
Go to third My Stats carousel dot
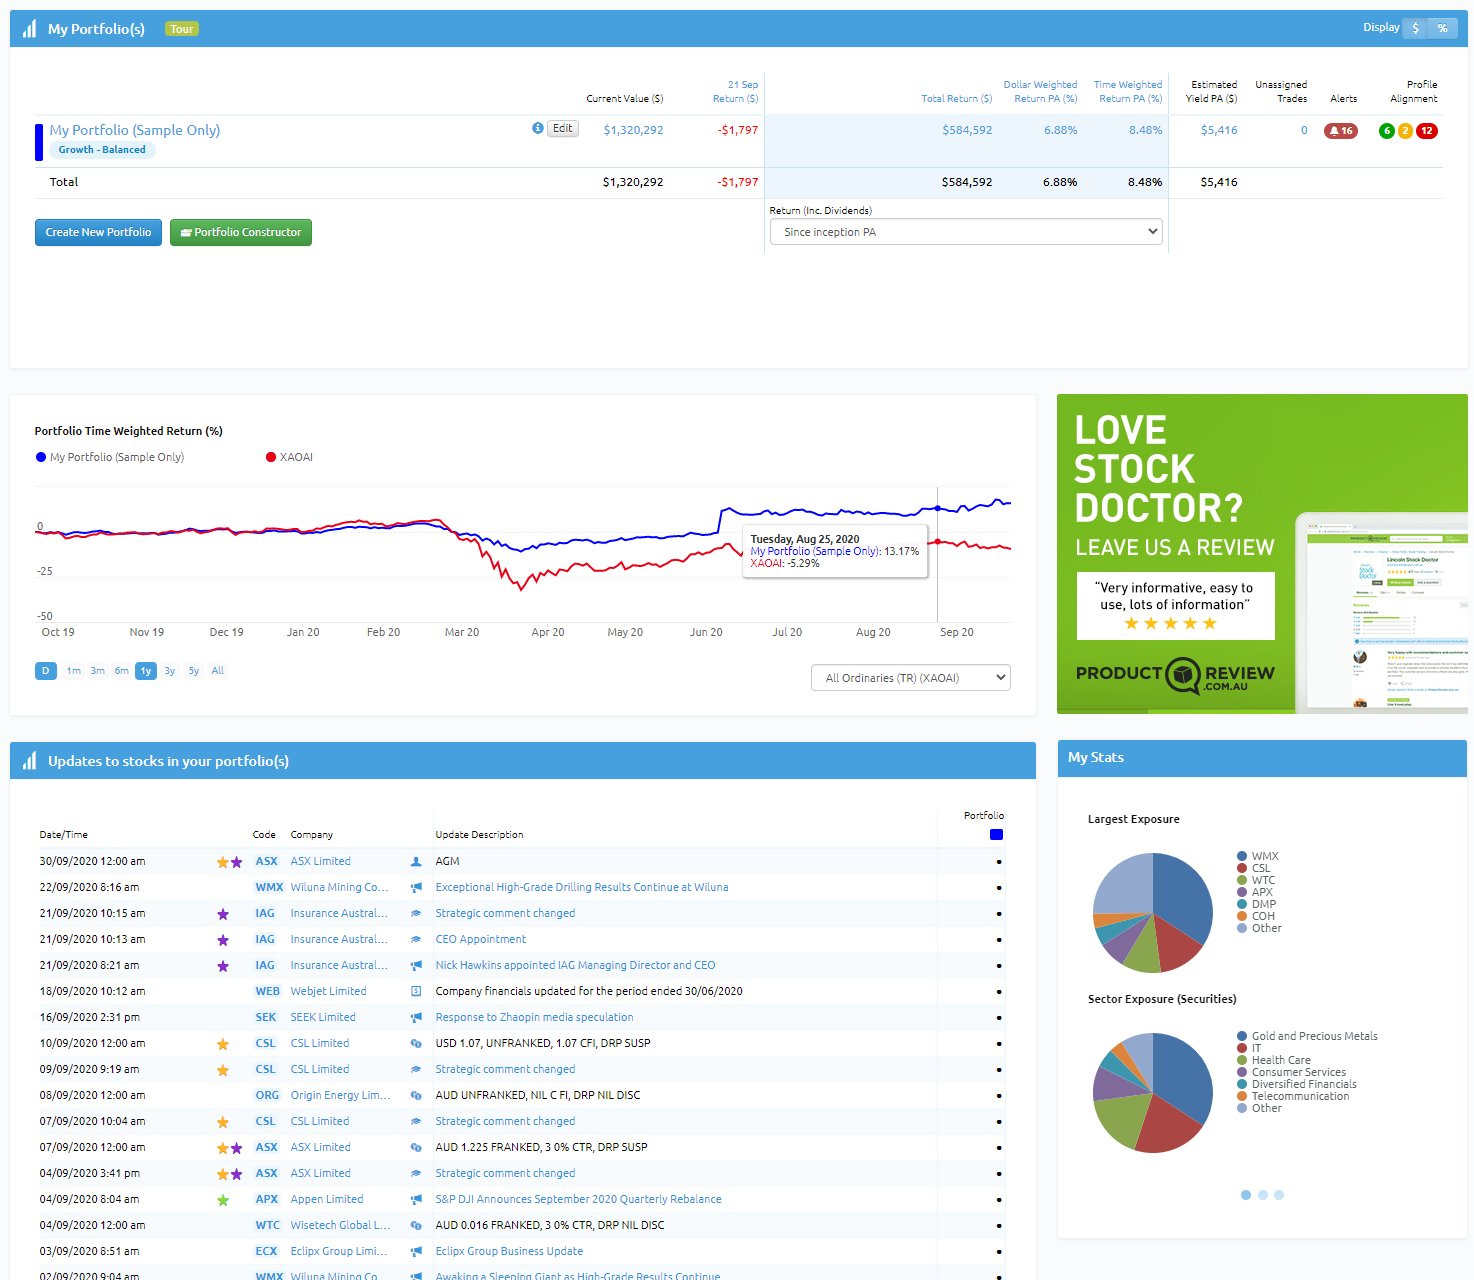[1279, 1195]
